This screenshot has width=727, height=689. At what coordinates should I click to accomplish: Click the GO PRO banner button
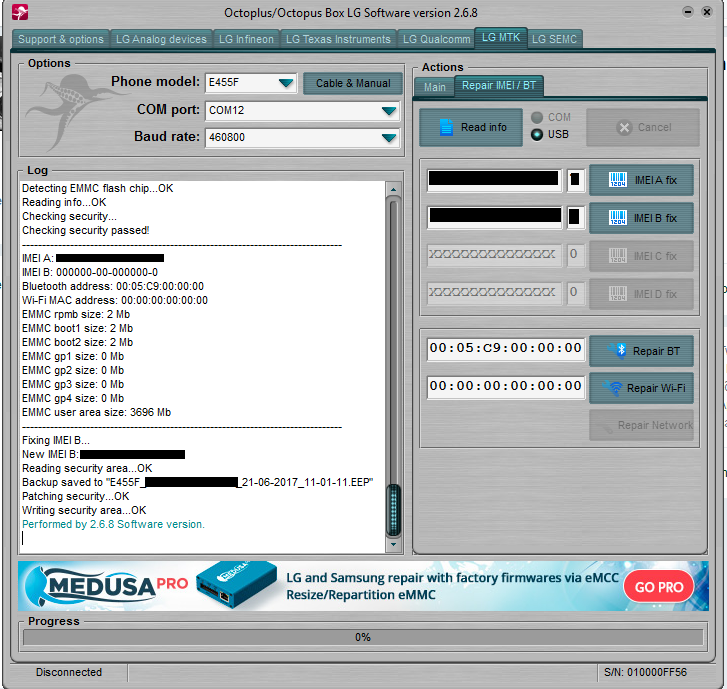tap(658, 587)
